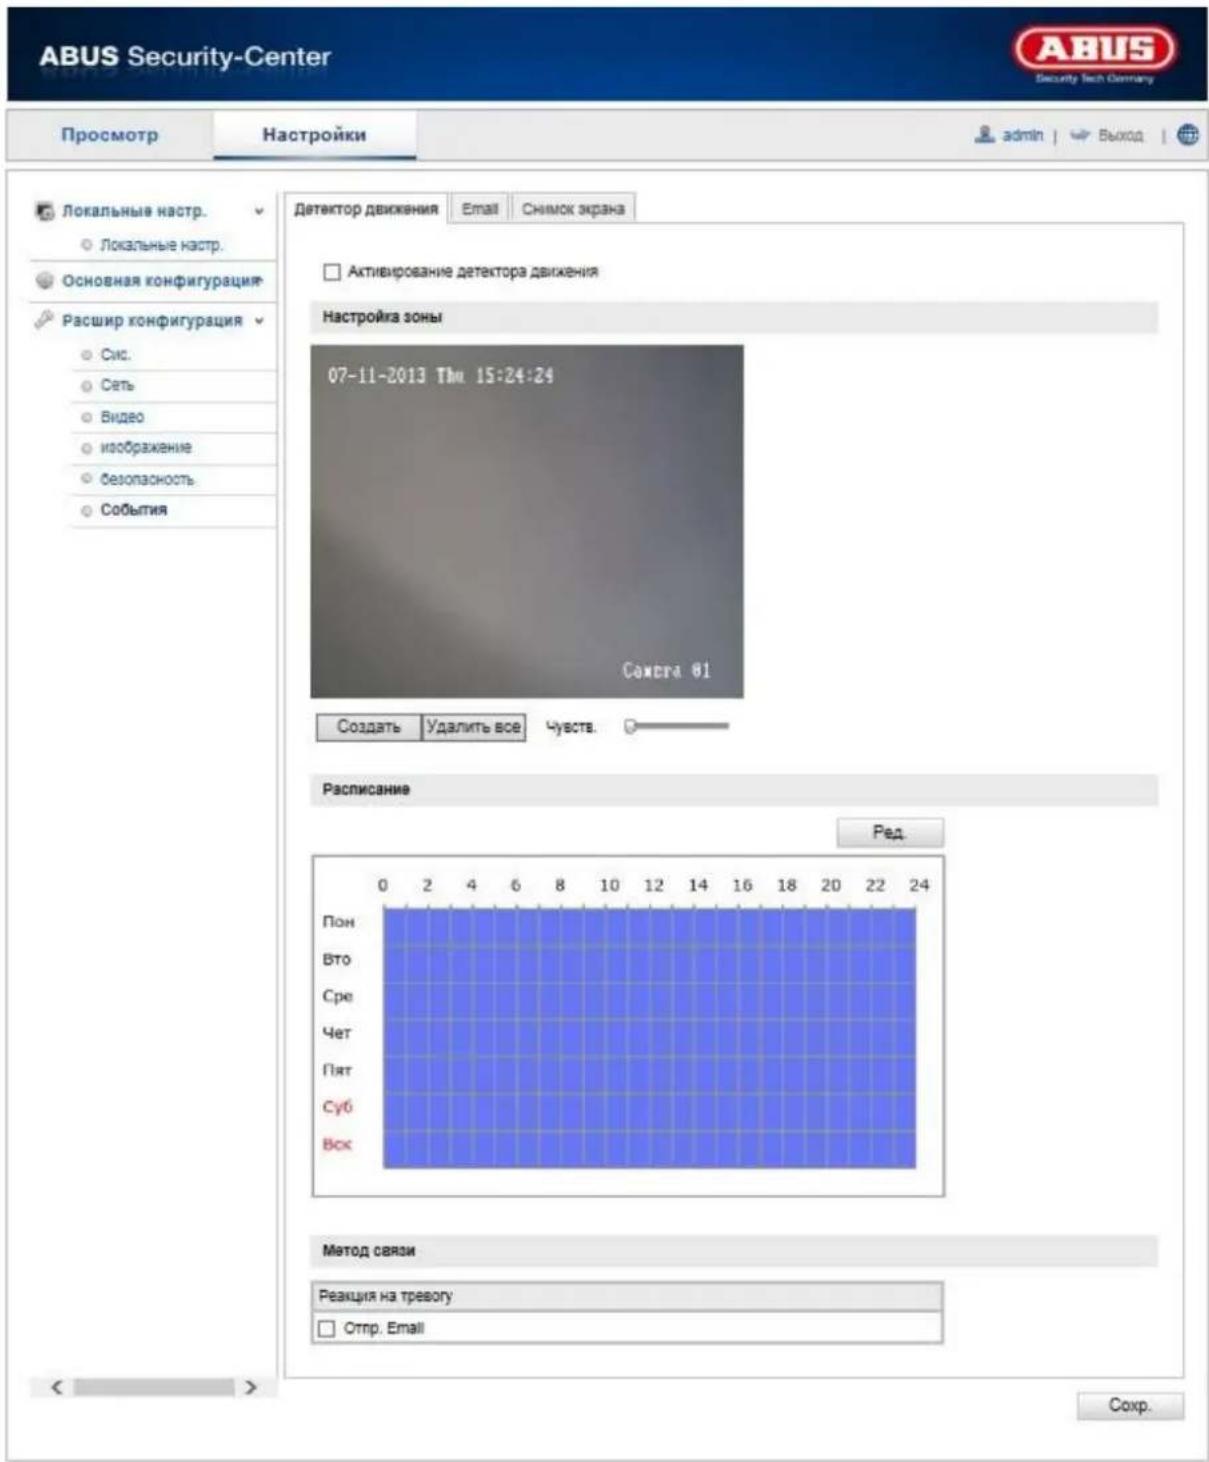Check the Отпр. Email checkbox
1209x1462 pixels.
(x=326, y=1328)
